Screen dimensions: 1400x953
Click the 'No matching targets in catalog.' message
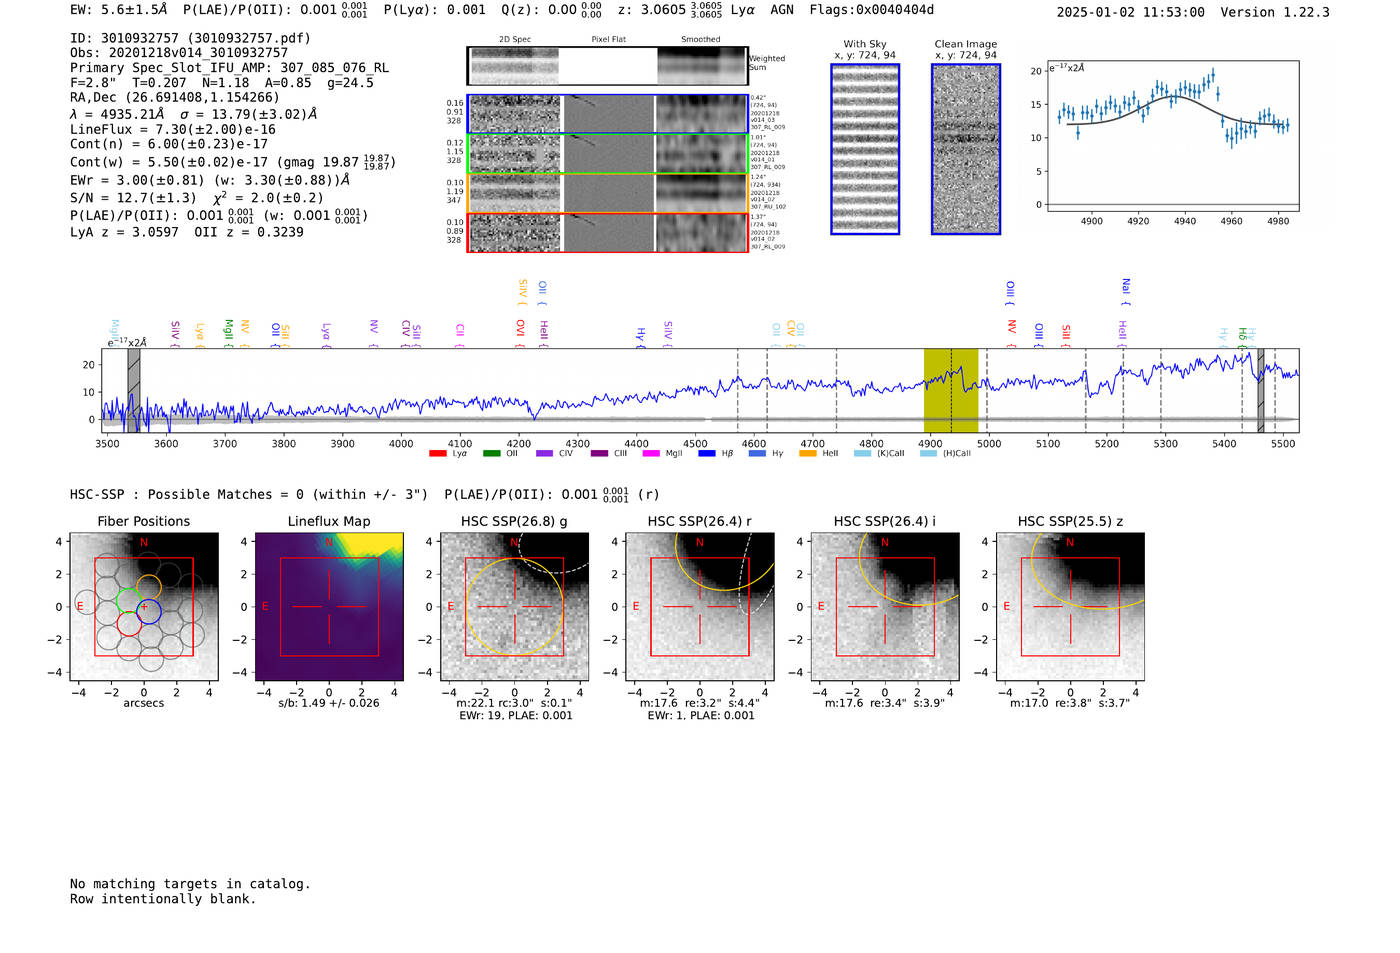point(190,884)
